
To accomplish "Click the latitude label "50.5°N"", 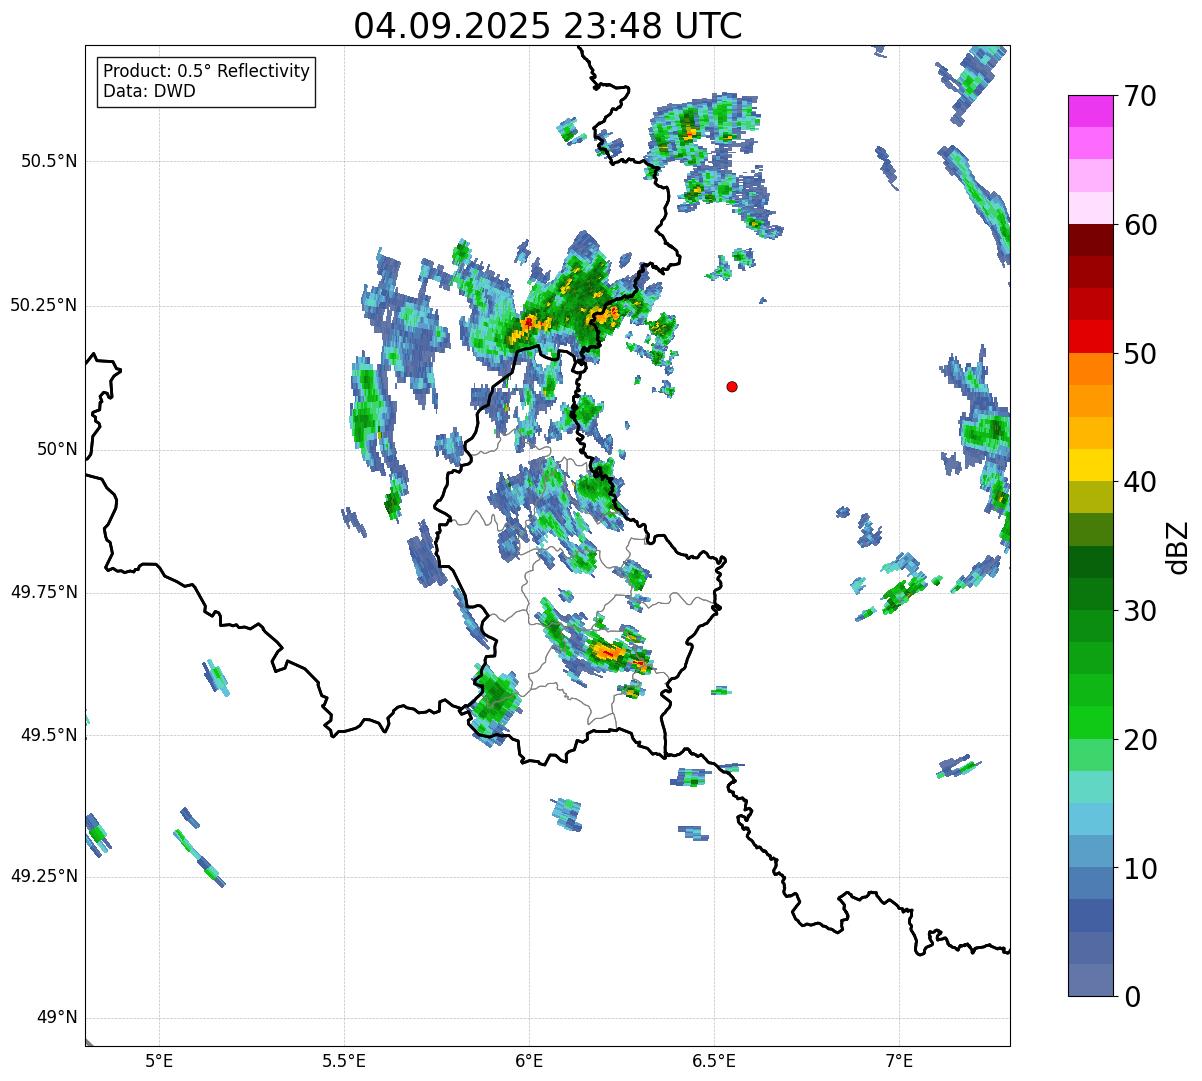I will tap(49, 161).
